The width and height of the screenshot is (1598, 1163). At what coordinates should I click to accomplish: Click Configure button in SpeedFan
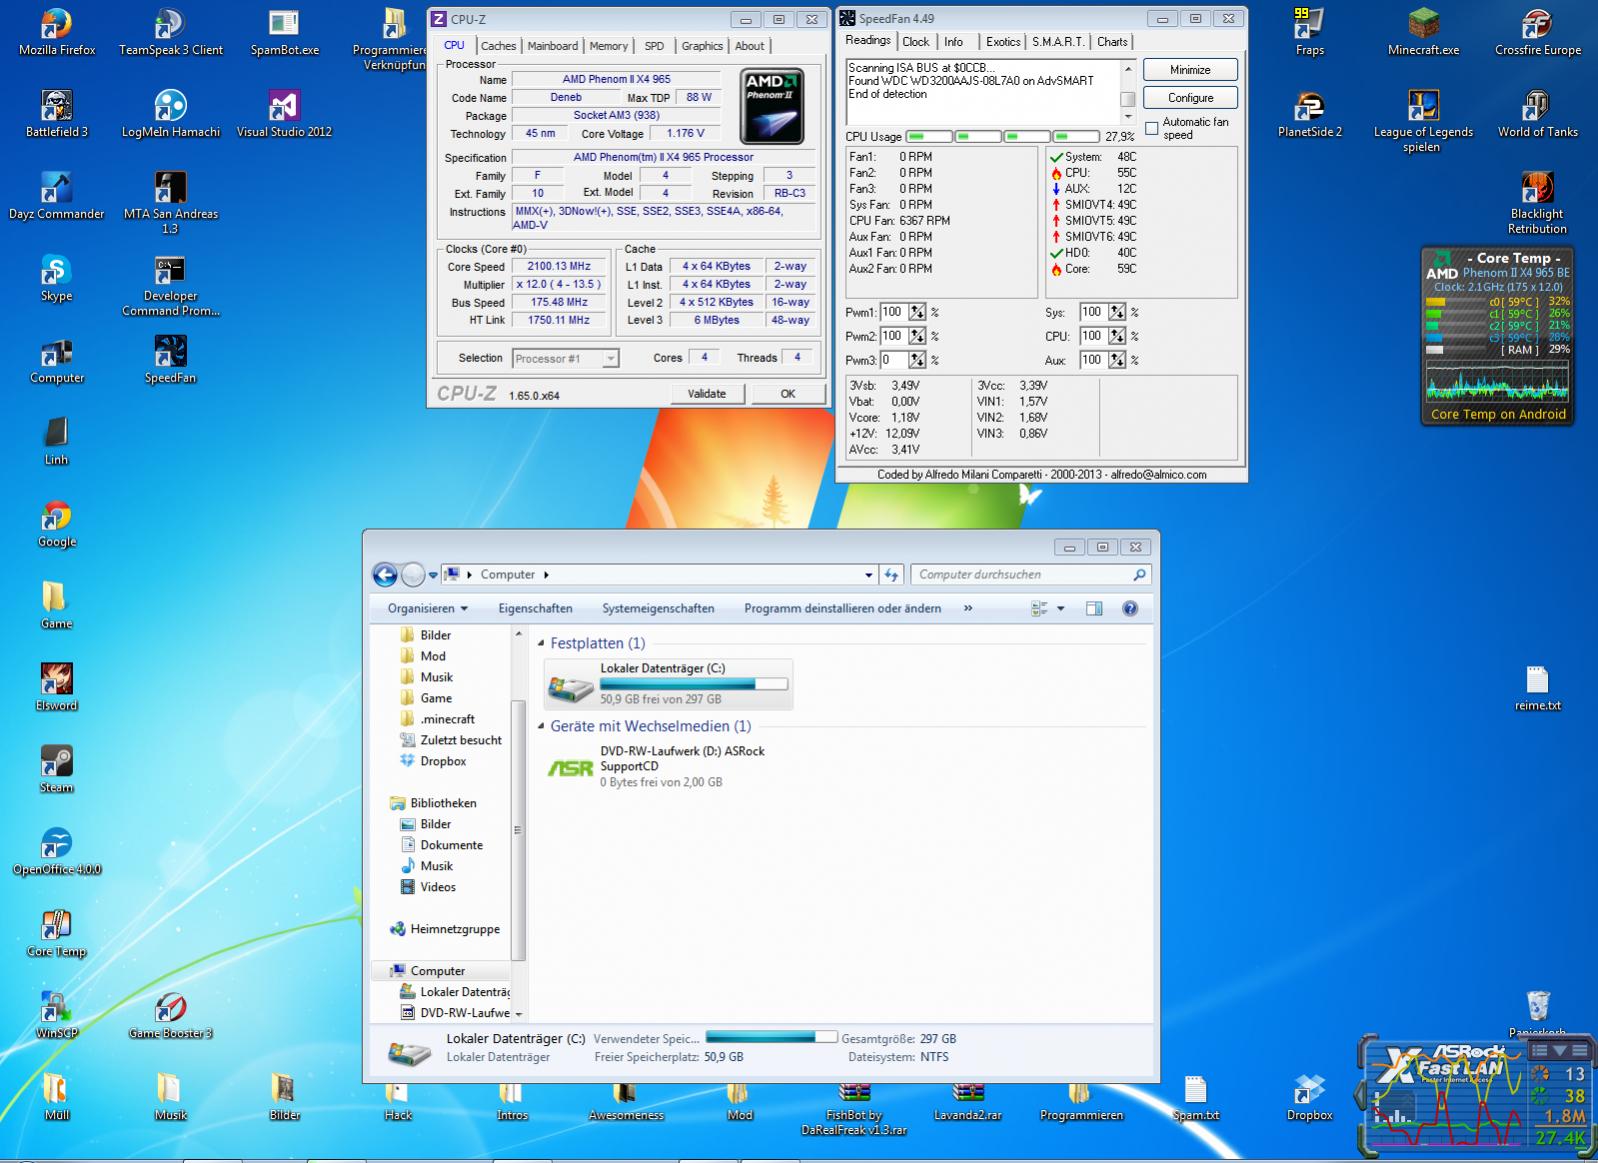click(1190, 98)
